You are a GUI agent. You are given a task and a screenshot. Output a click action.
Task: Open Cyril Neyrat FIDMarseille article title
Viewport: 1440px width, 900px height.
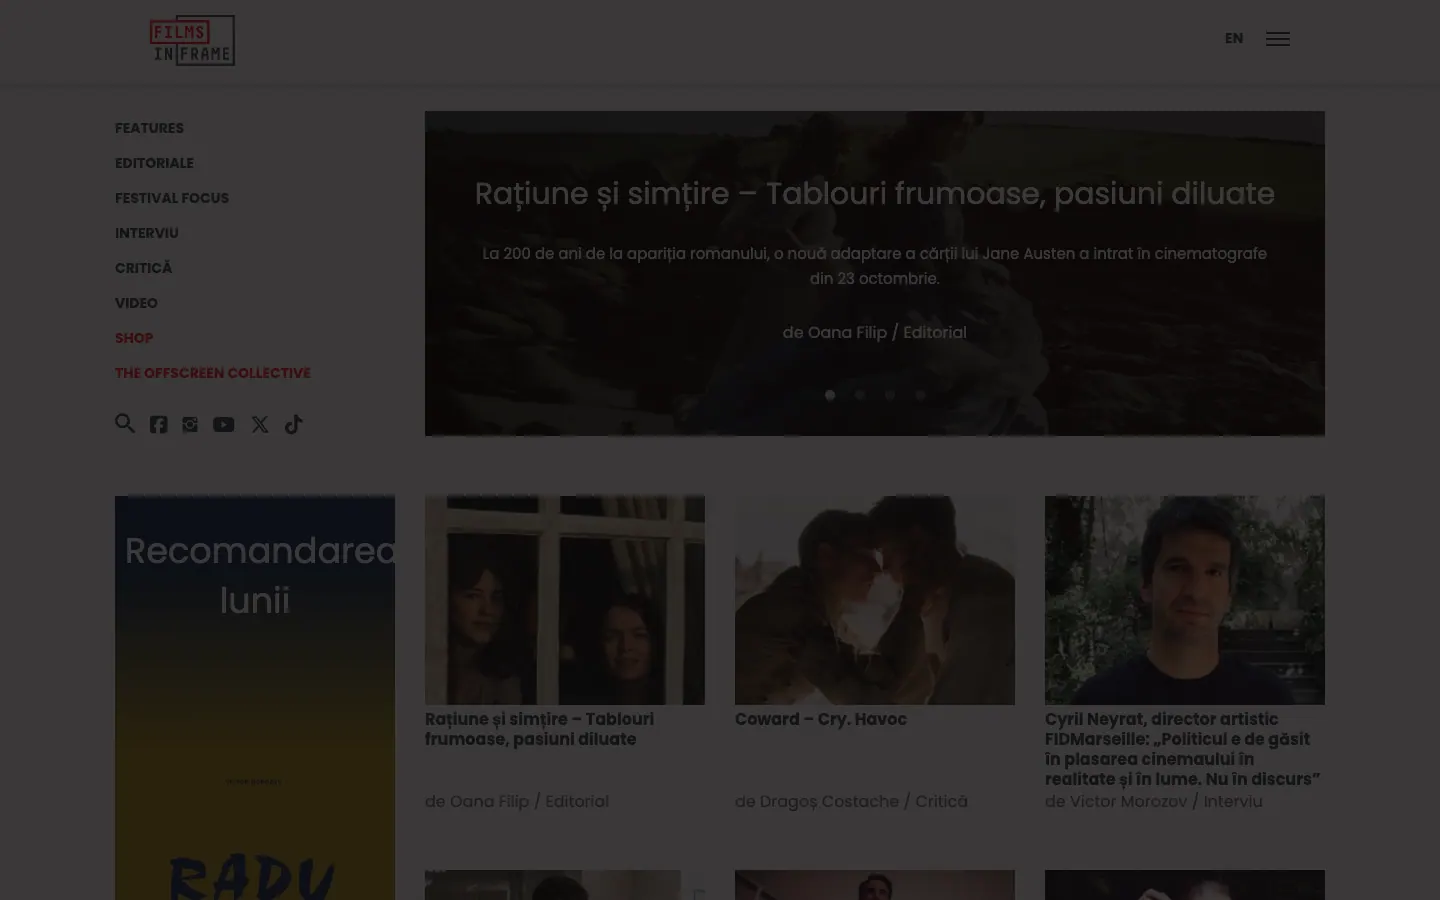pos(1183,749)
